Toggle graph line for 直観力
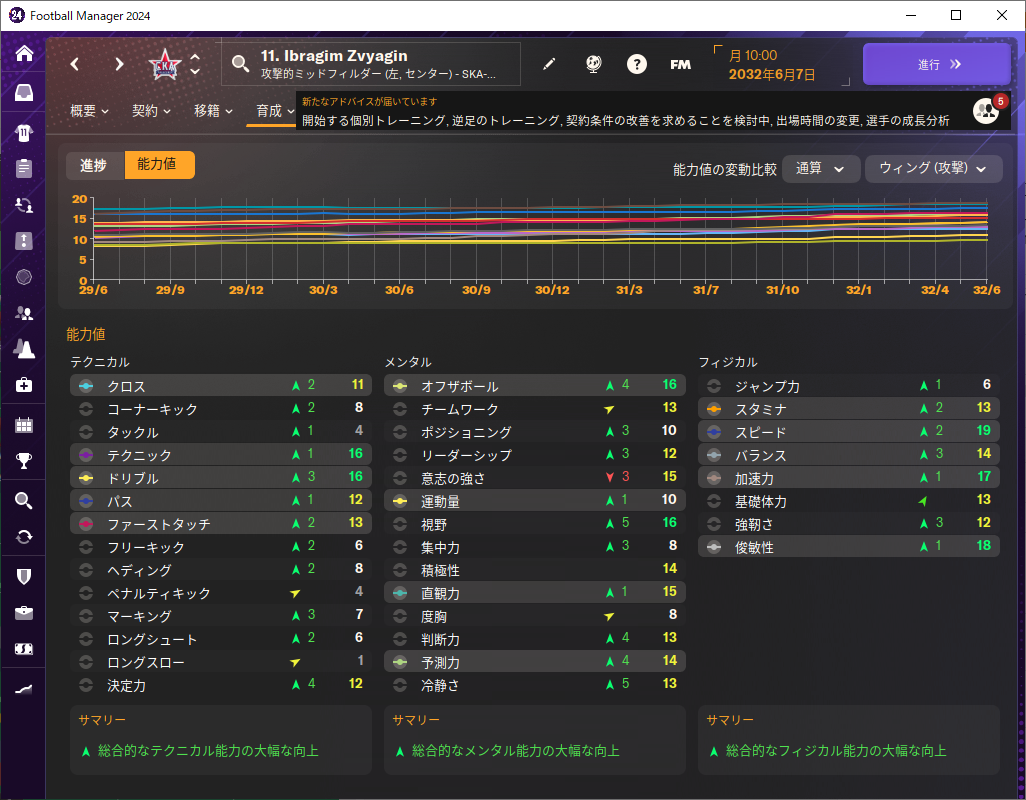This screenshot has width=1026, height=800. [x=400, y=593]
